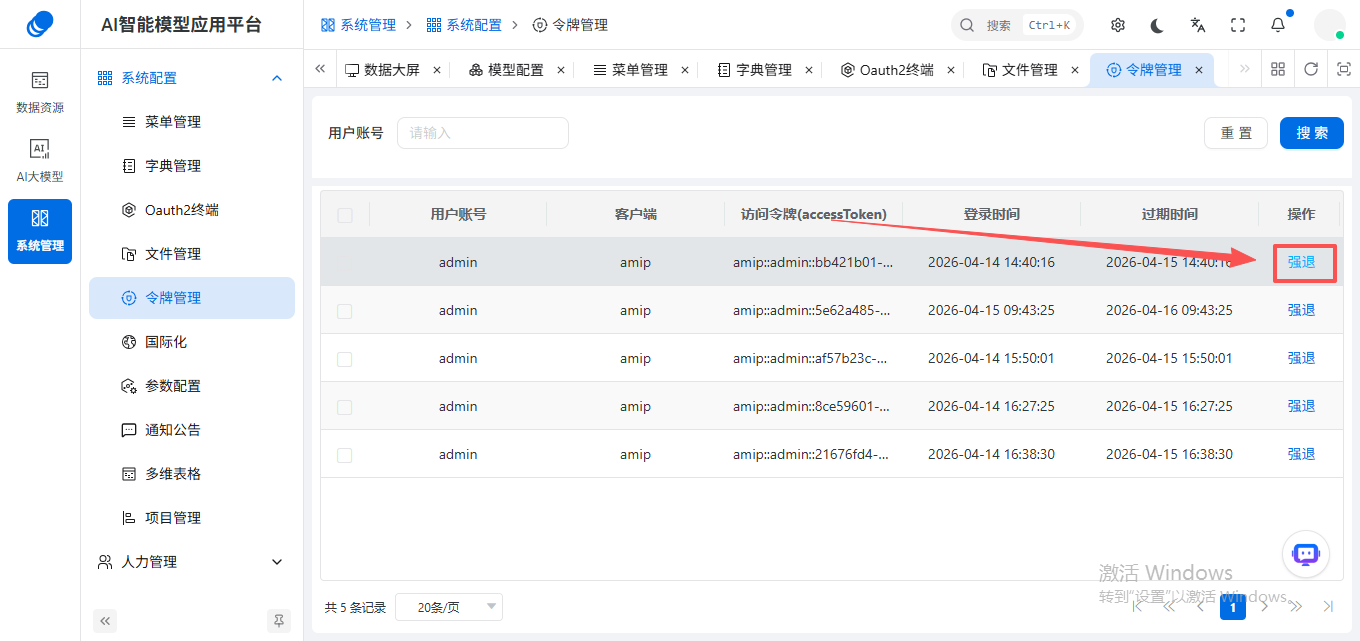Open 菜单管理 in the side menu

click(x=192, y=122)
